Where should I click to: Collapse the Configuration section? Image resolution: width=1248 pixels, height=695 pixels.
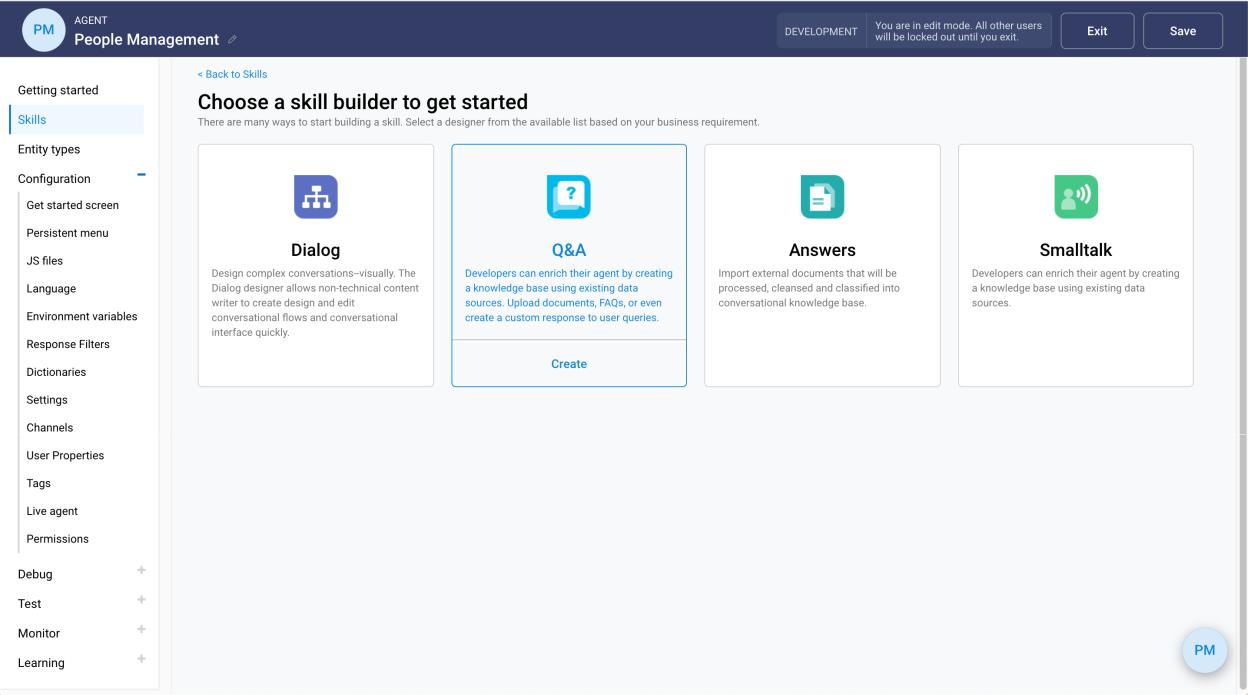(141, 175)
